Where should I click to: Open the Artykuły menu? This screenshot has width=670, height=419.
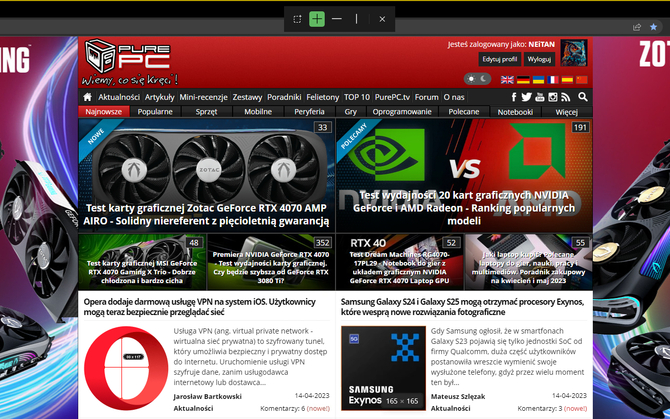pyautogui.click(x=159, y=97)
